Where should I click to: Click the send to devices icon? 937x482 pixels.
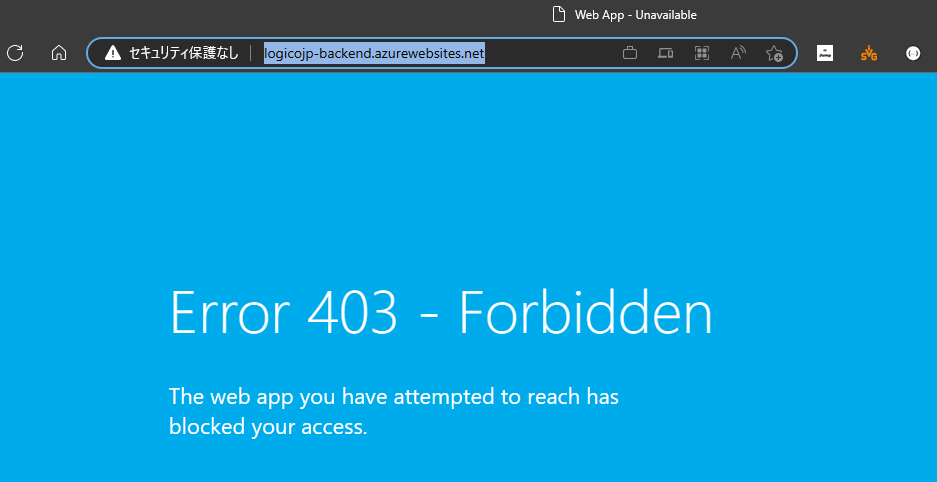click(666, 53)
